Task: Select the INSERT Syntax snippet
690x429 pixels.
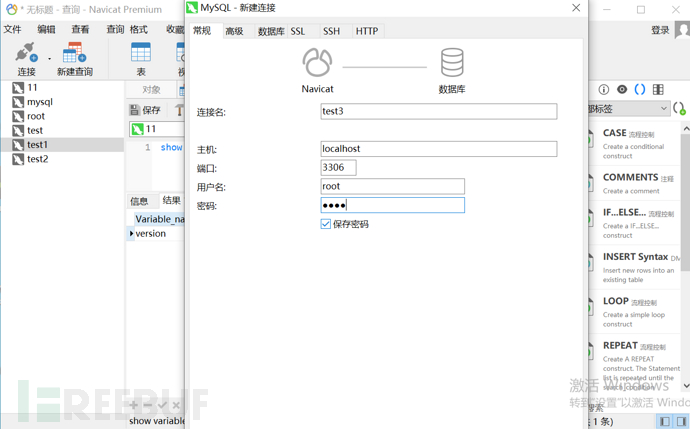Action: [x=635, y=267]
